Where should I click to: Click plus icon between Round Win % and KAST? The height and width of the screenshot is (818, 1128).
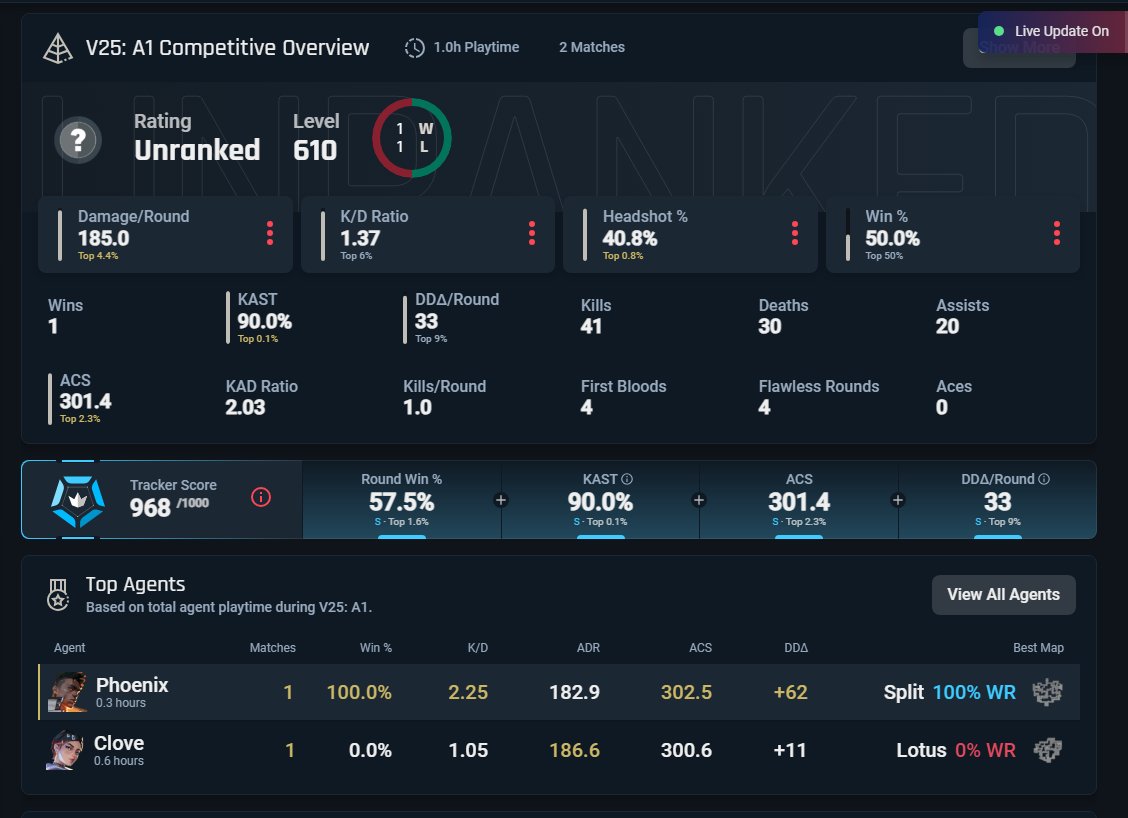point(501,500)
